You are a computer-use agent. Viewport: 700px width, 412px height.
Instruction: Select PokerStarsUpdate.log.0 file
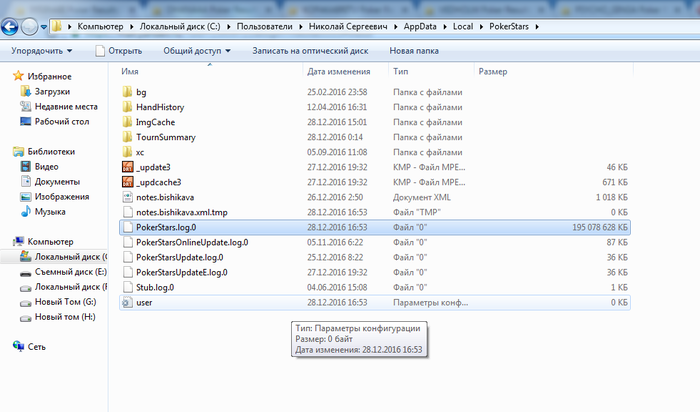pyautogui.click(x=375, y=257)
